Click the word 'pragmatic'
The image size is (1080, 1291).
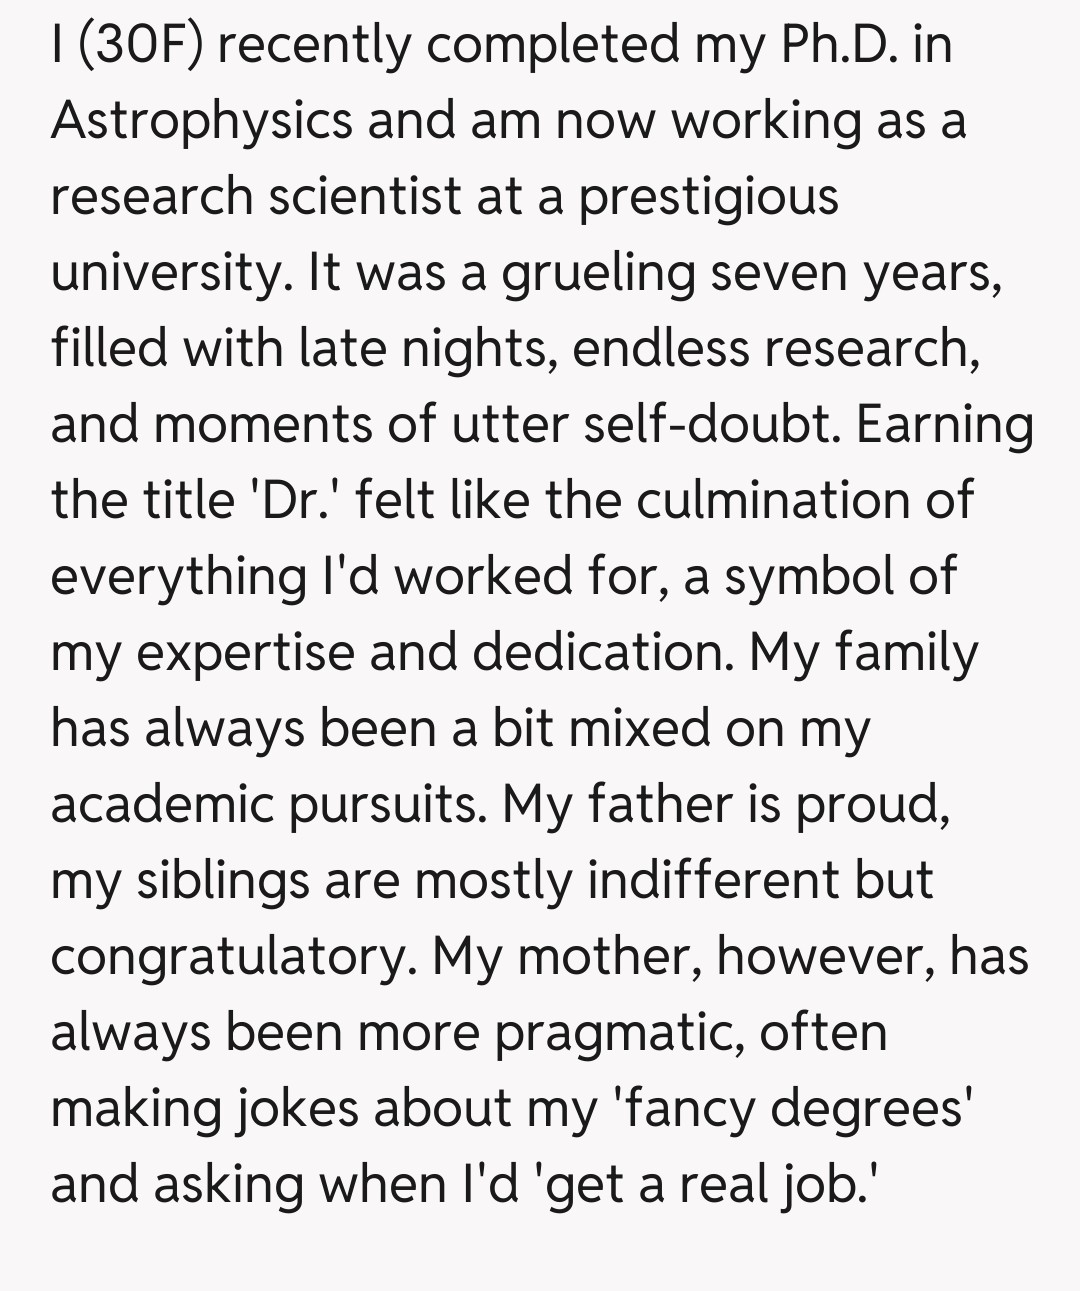(x=619, y=1032)
